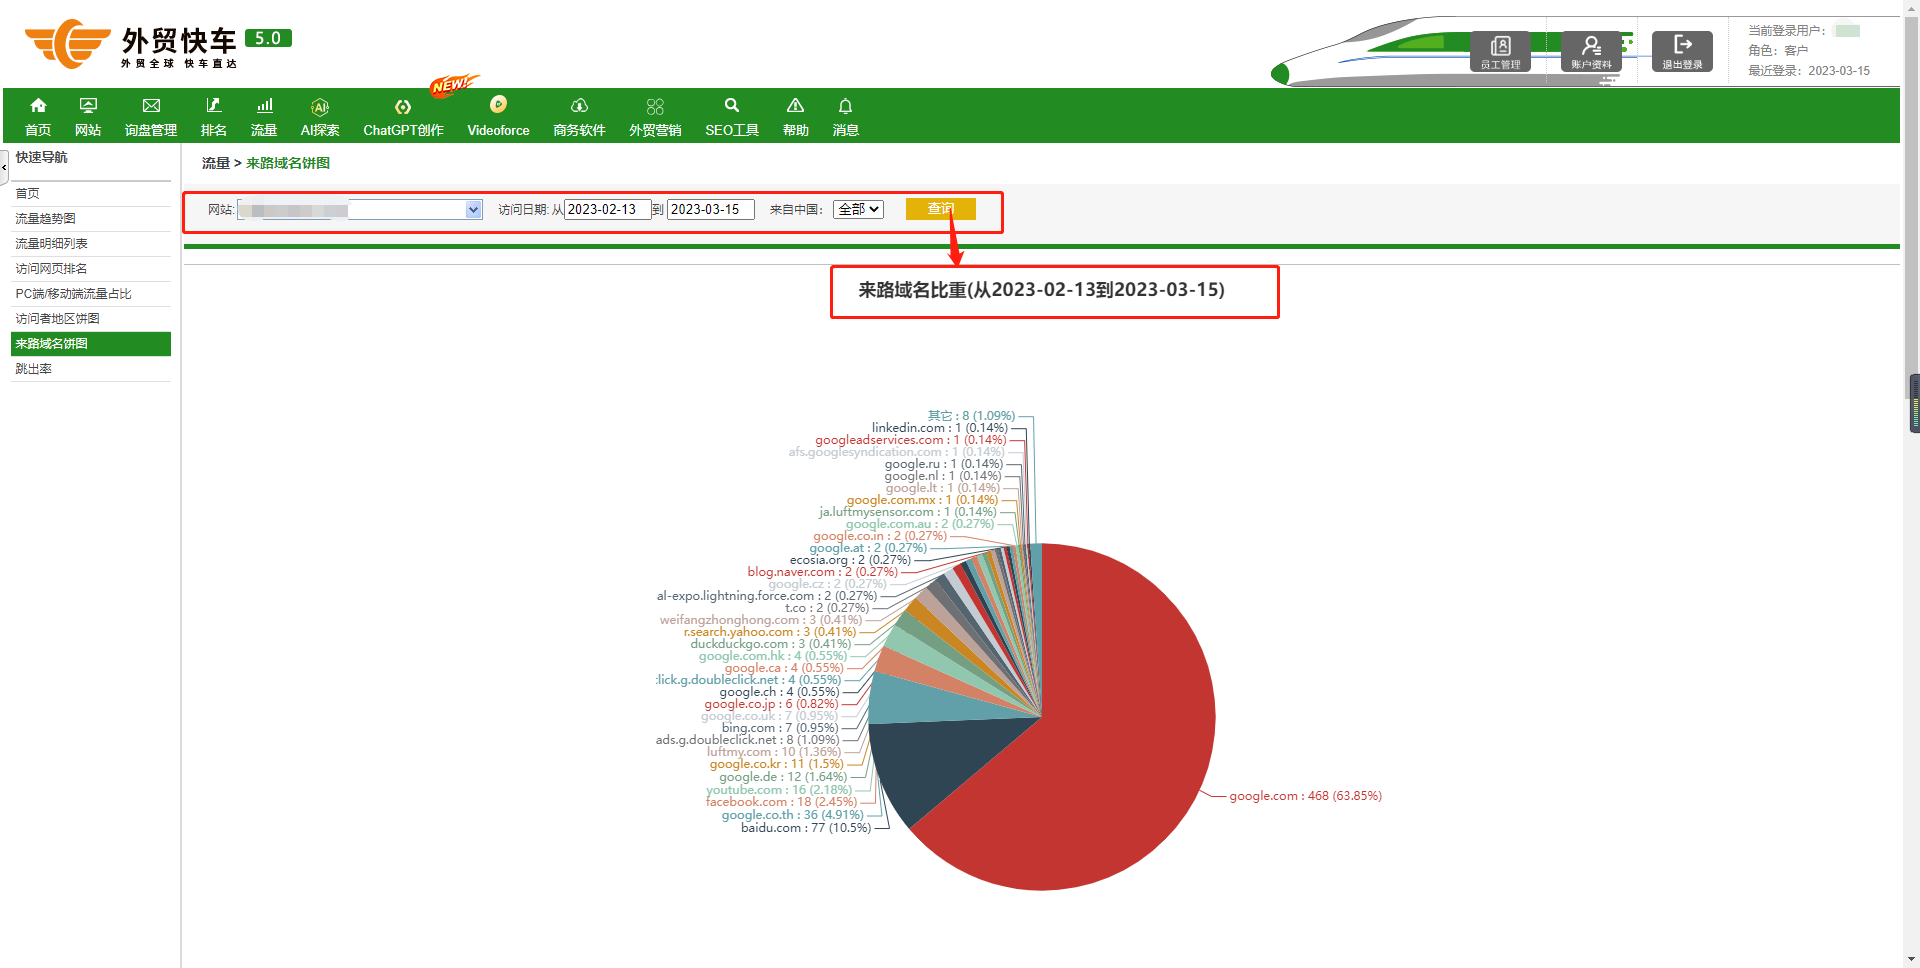Open the AI探索 icon
1920x968 pixels.
point(320,106)
